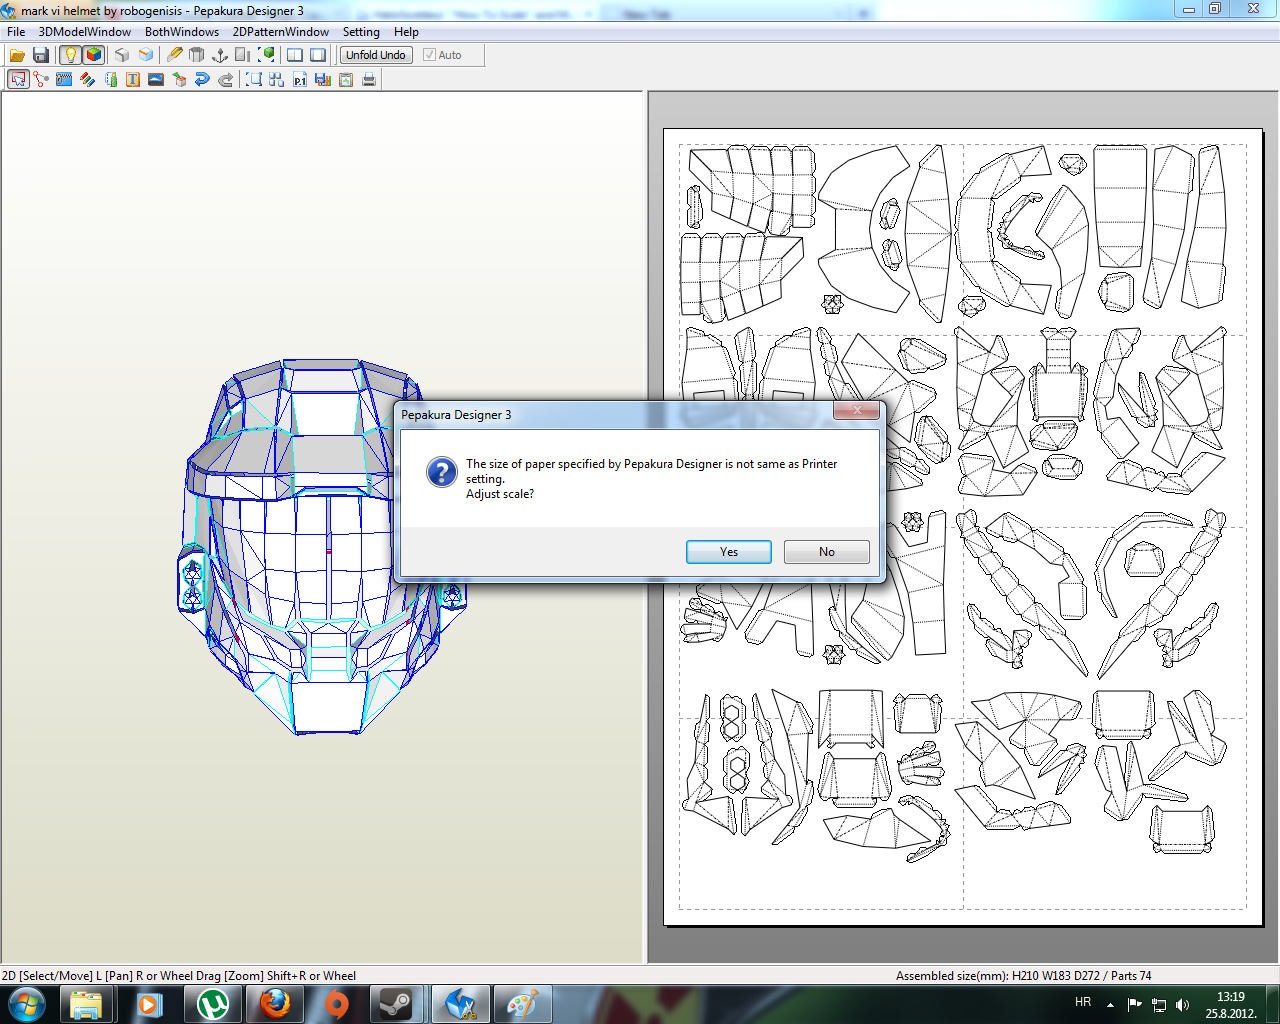The height and width of the screenshot is (1024, 1280).
Task: Click the blue undo arrow icon
Action: point(202,79)
